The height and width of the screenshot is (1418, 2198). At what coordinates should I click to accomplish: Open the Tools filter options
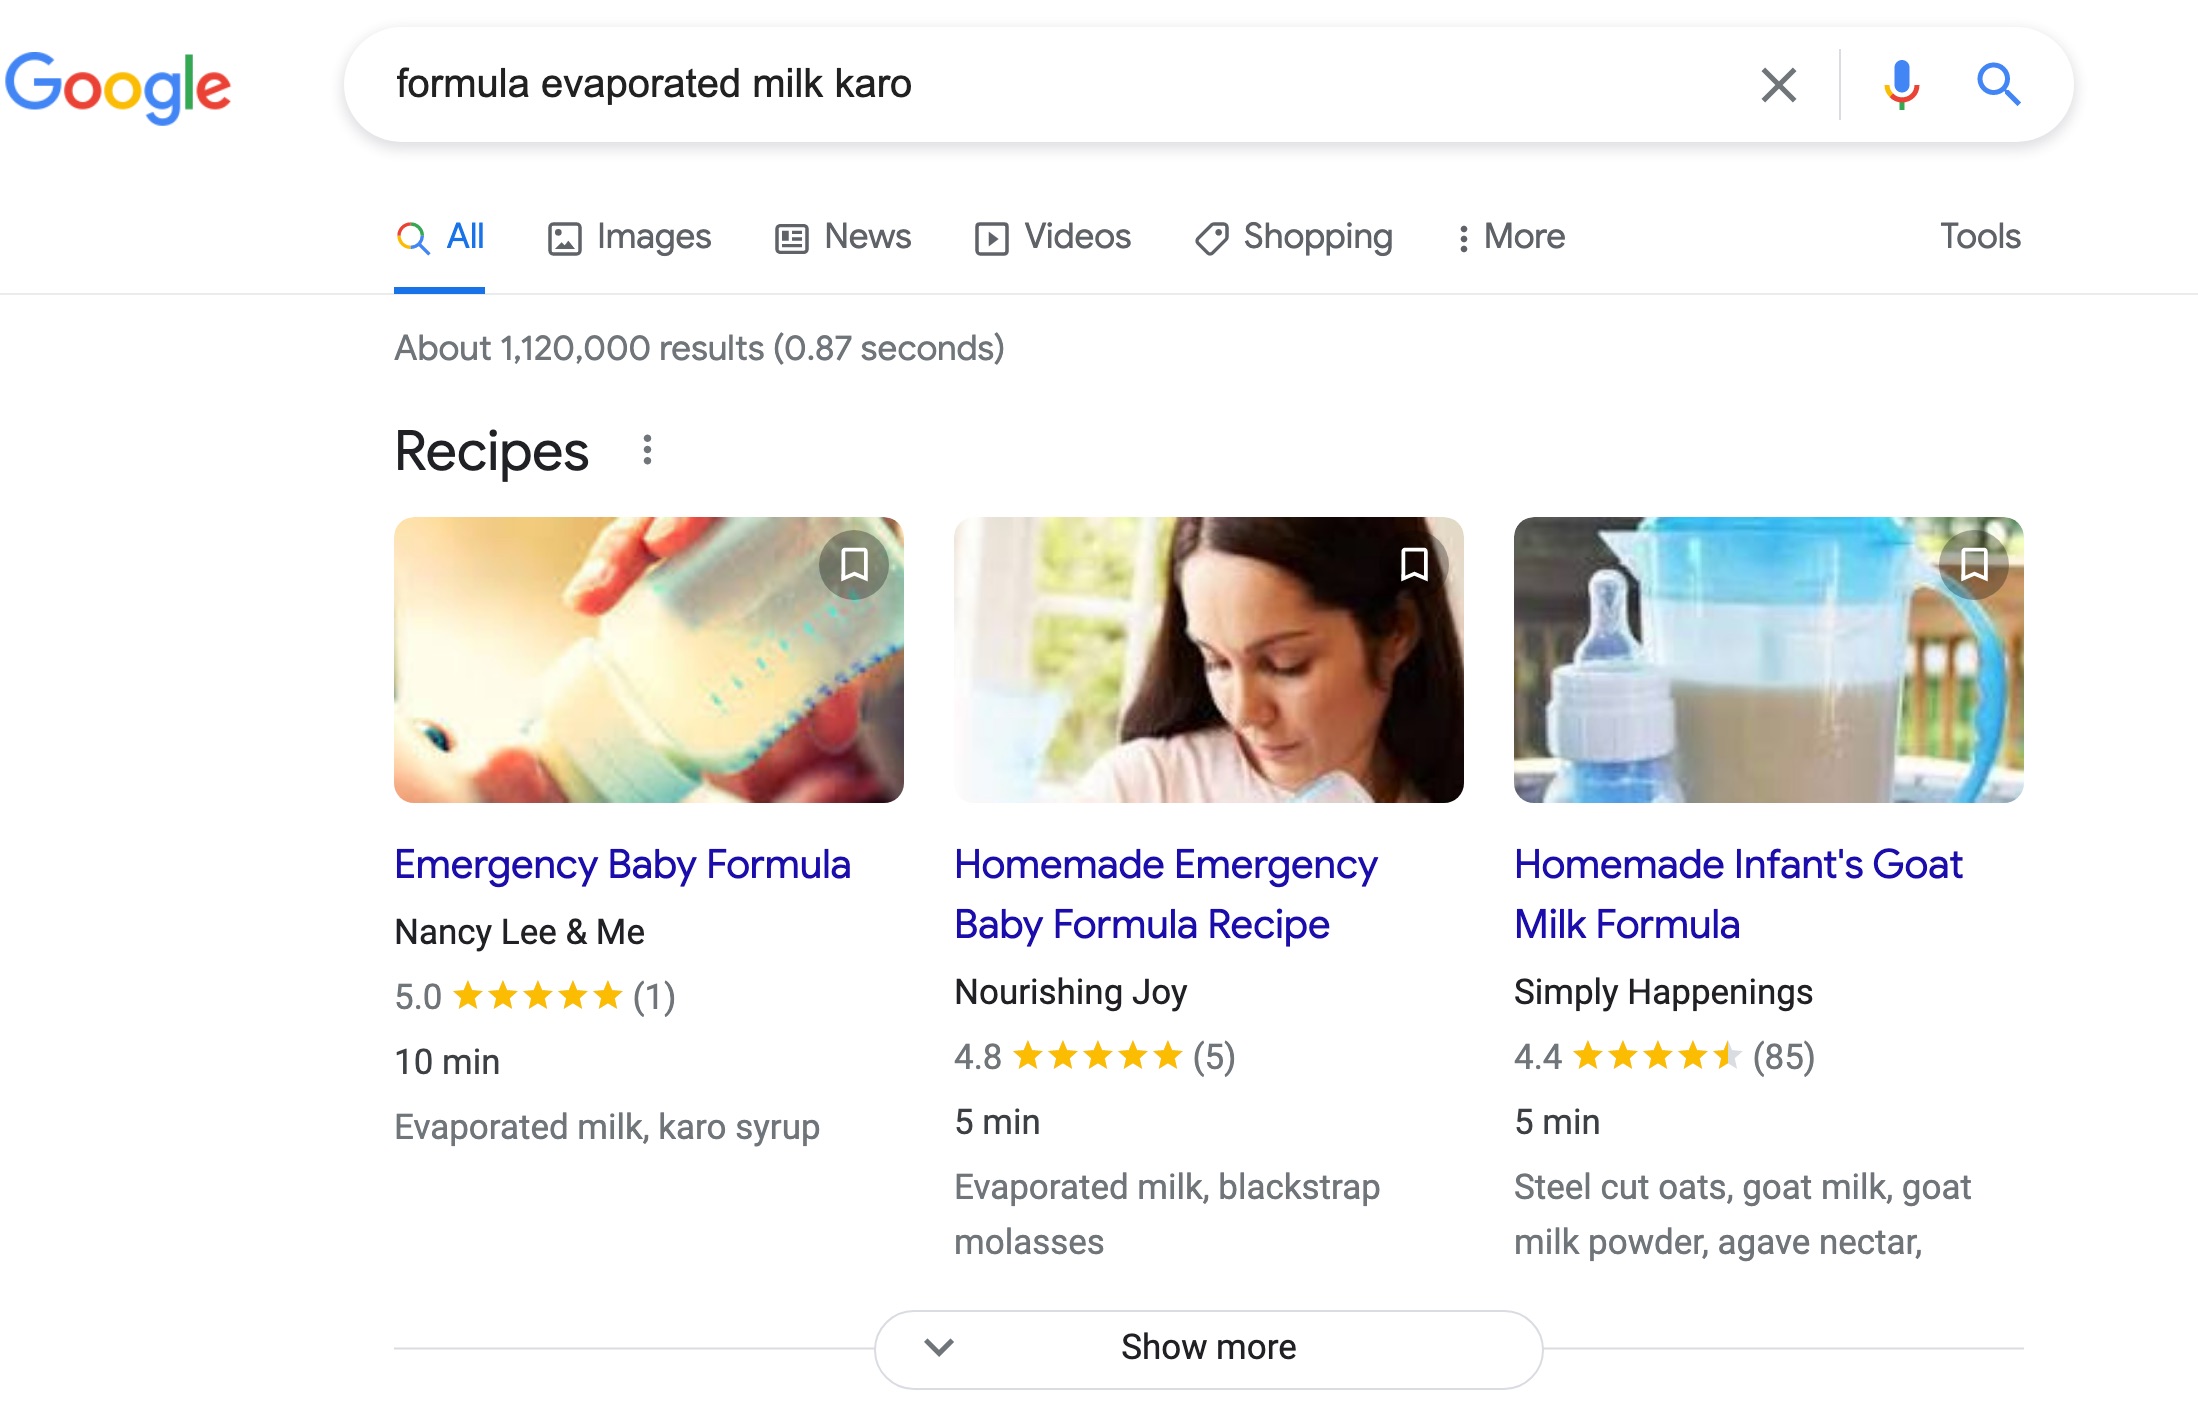pyautogui.click(x=1980, y=237)
